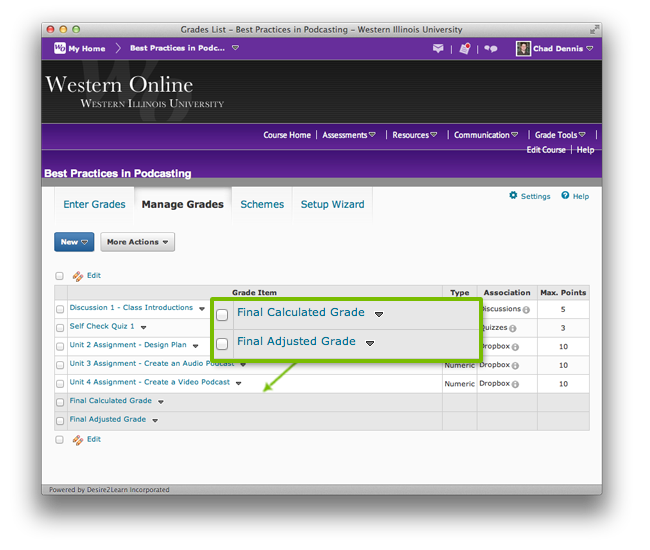This screenshot has height=550, width=650.
Task: Expand the More Actions dropdown
Action: pyautogui.click(x=138, y=242)
